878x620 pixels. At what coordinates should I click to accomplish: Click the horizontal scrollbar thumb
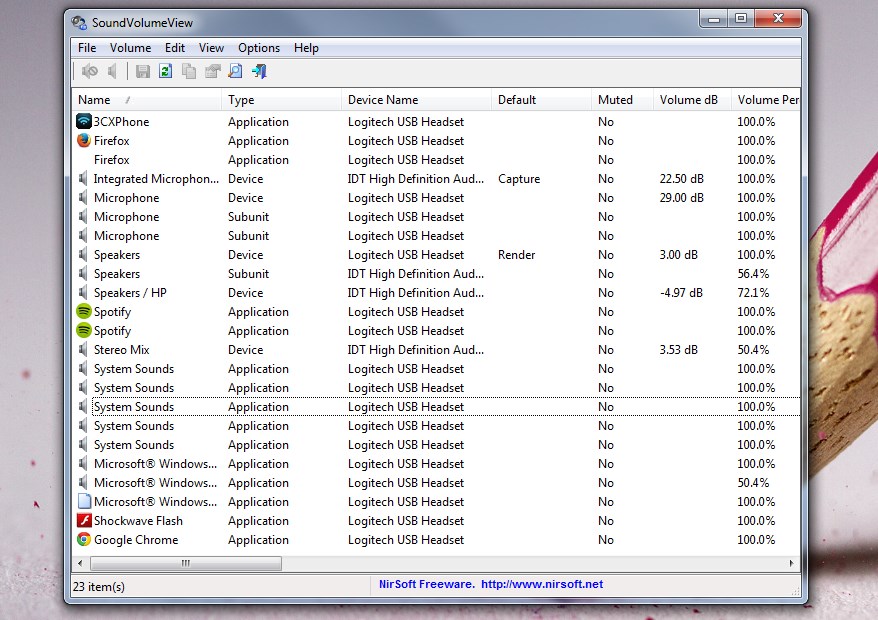coord(186,563)
